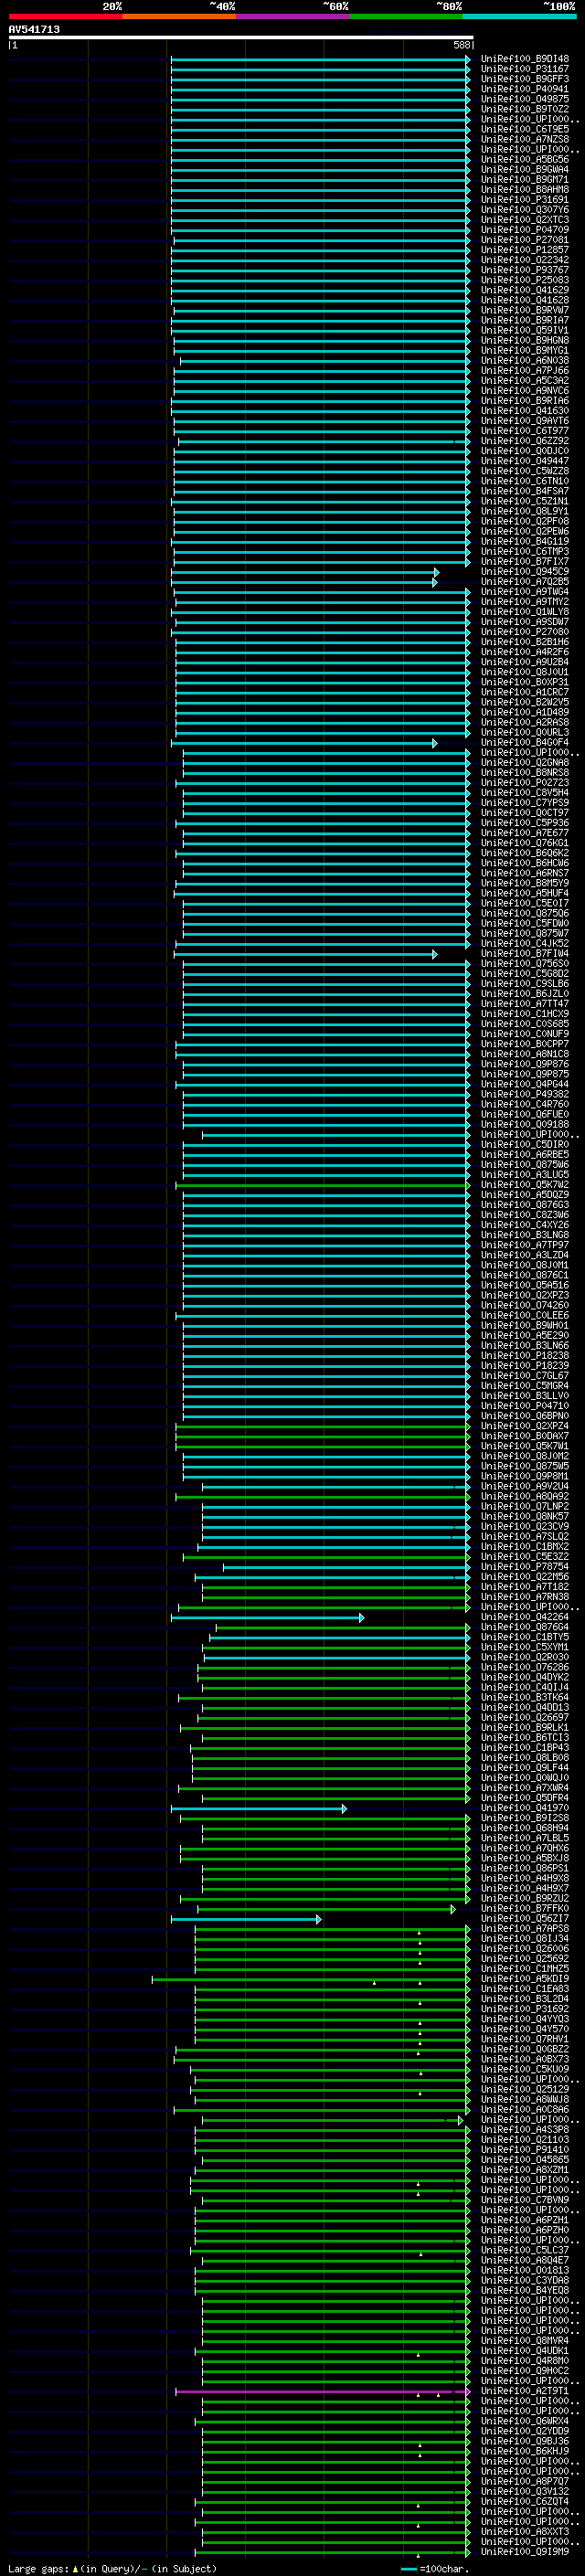This screenshot has width=585, height=2576.
Task: Click the purple ~60% identity legend bar
Action: click(x=293, y=16)
